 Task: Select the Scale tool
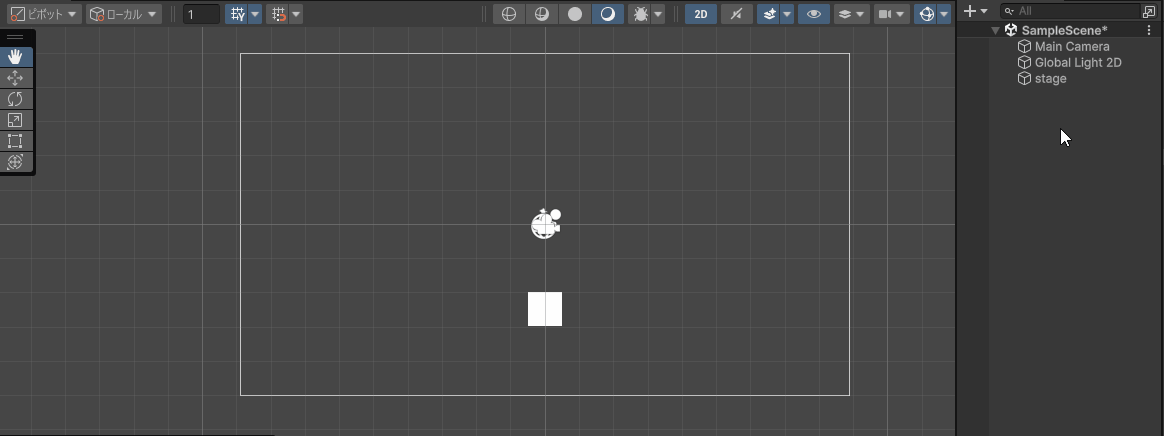click(x=16, y=120)
